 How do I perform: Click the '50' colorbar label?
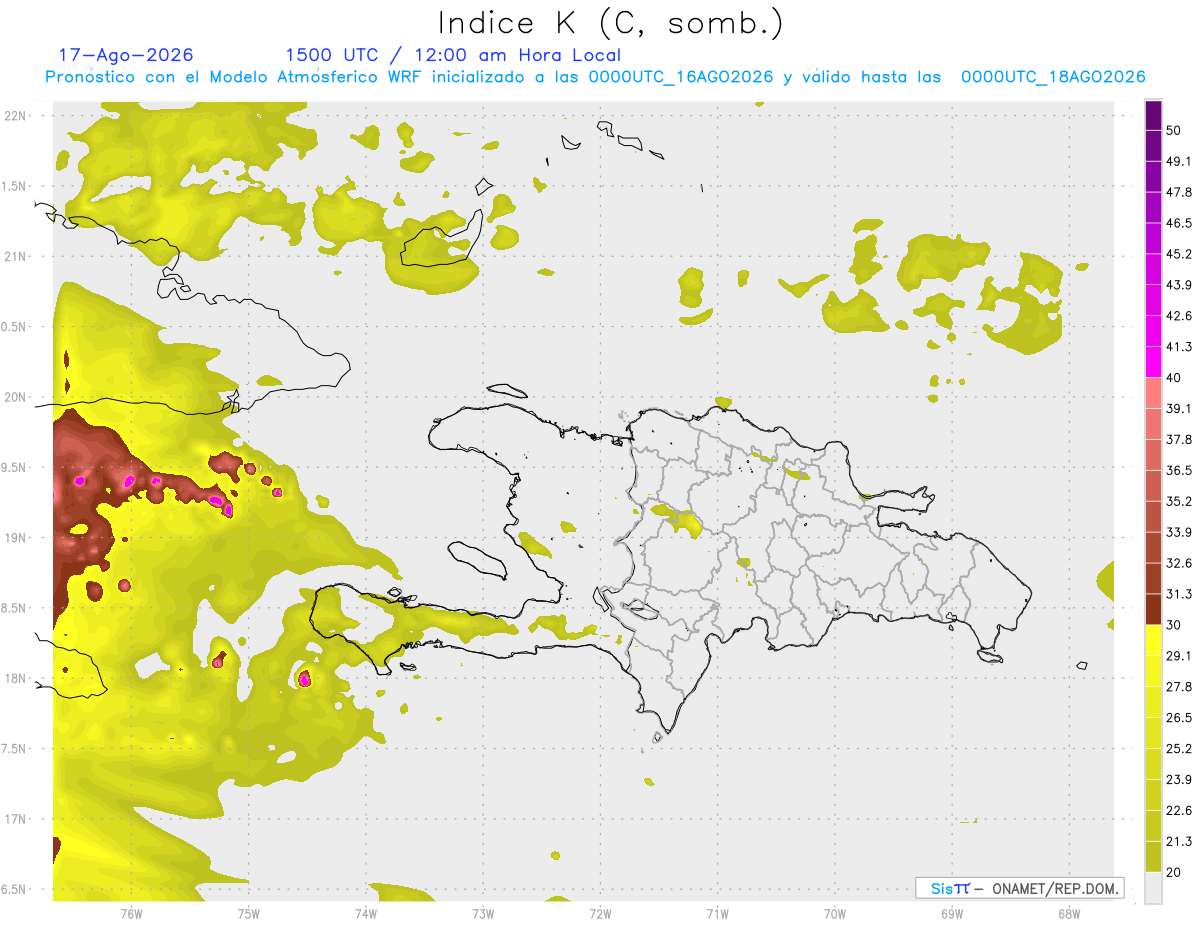coord(1174,131)
